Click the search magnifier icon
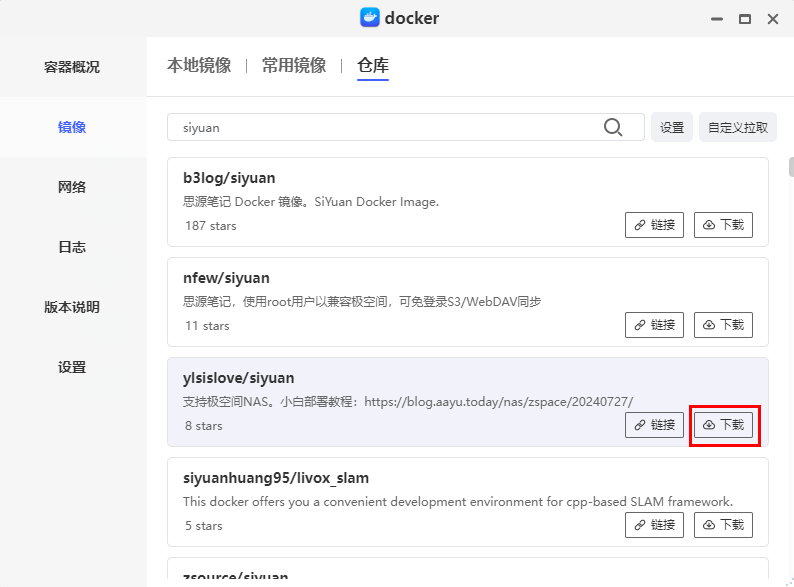This screenshot has height=587, width=794. pyautogui.click(x=613, y=127)
